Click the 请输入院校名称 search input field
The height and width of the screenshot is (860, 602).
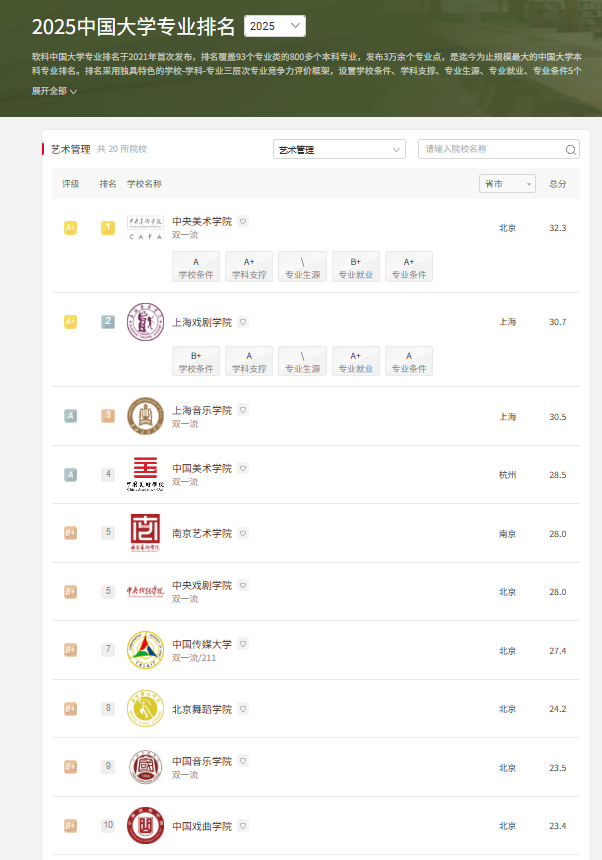(490, 149)
